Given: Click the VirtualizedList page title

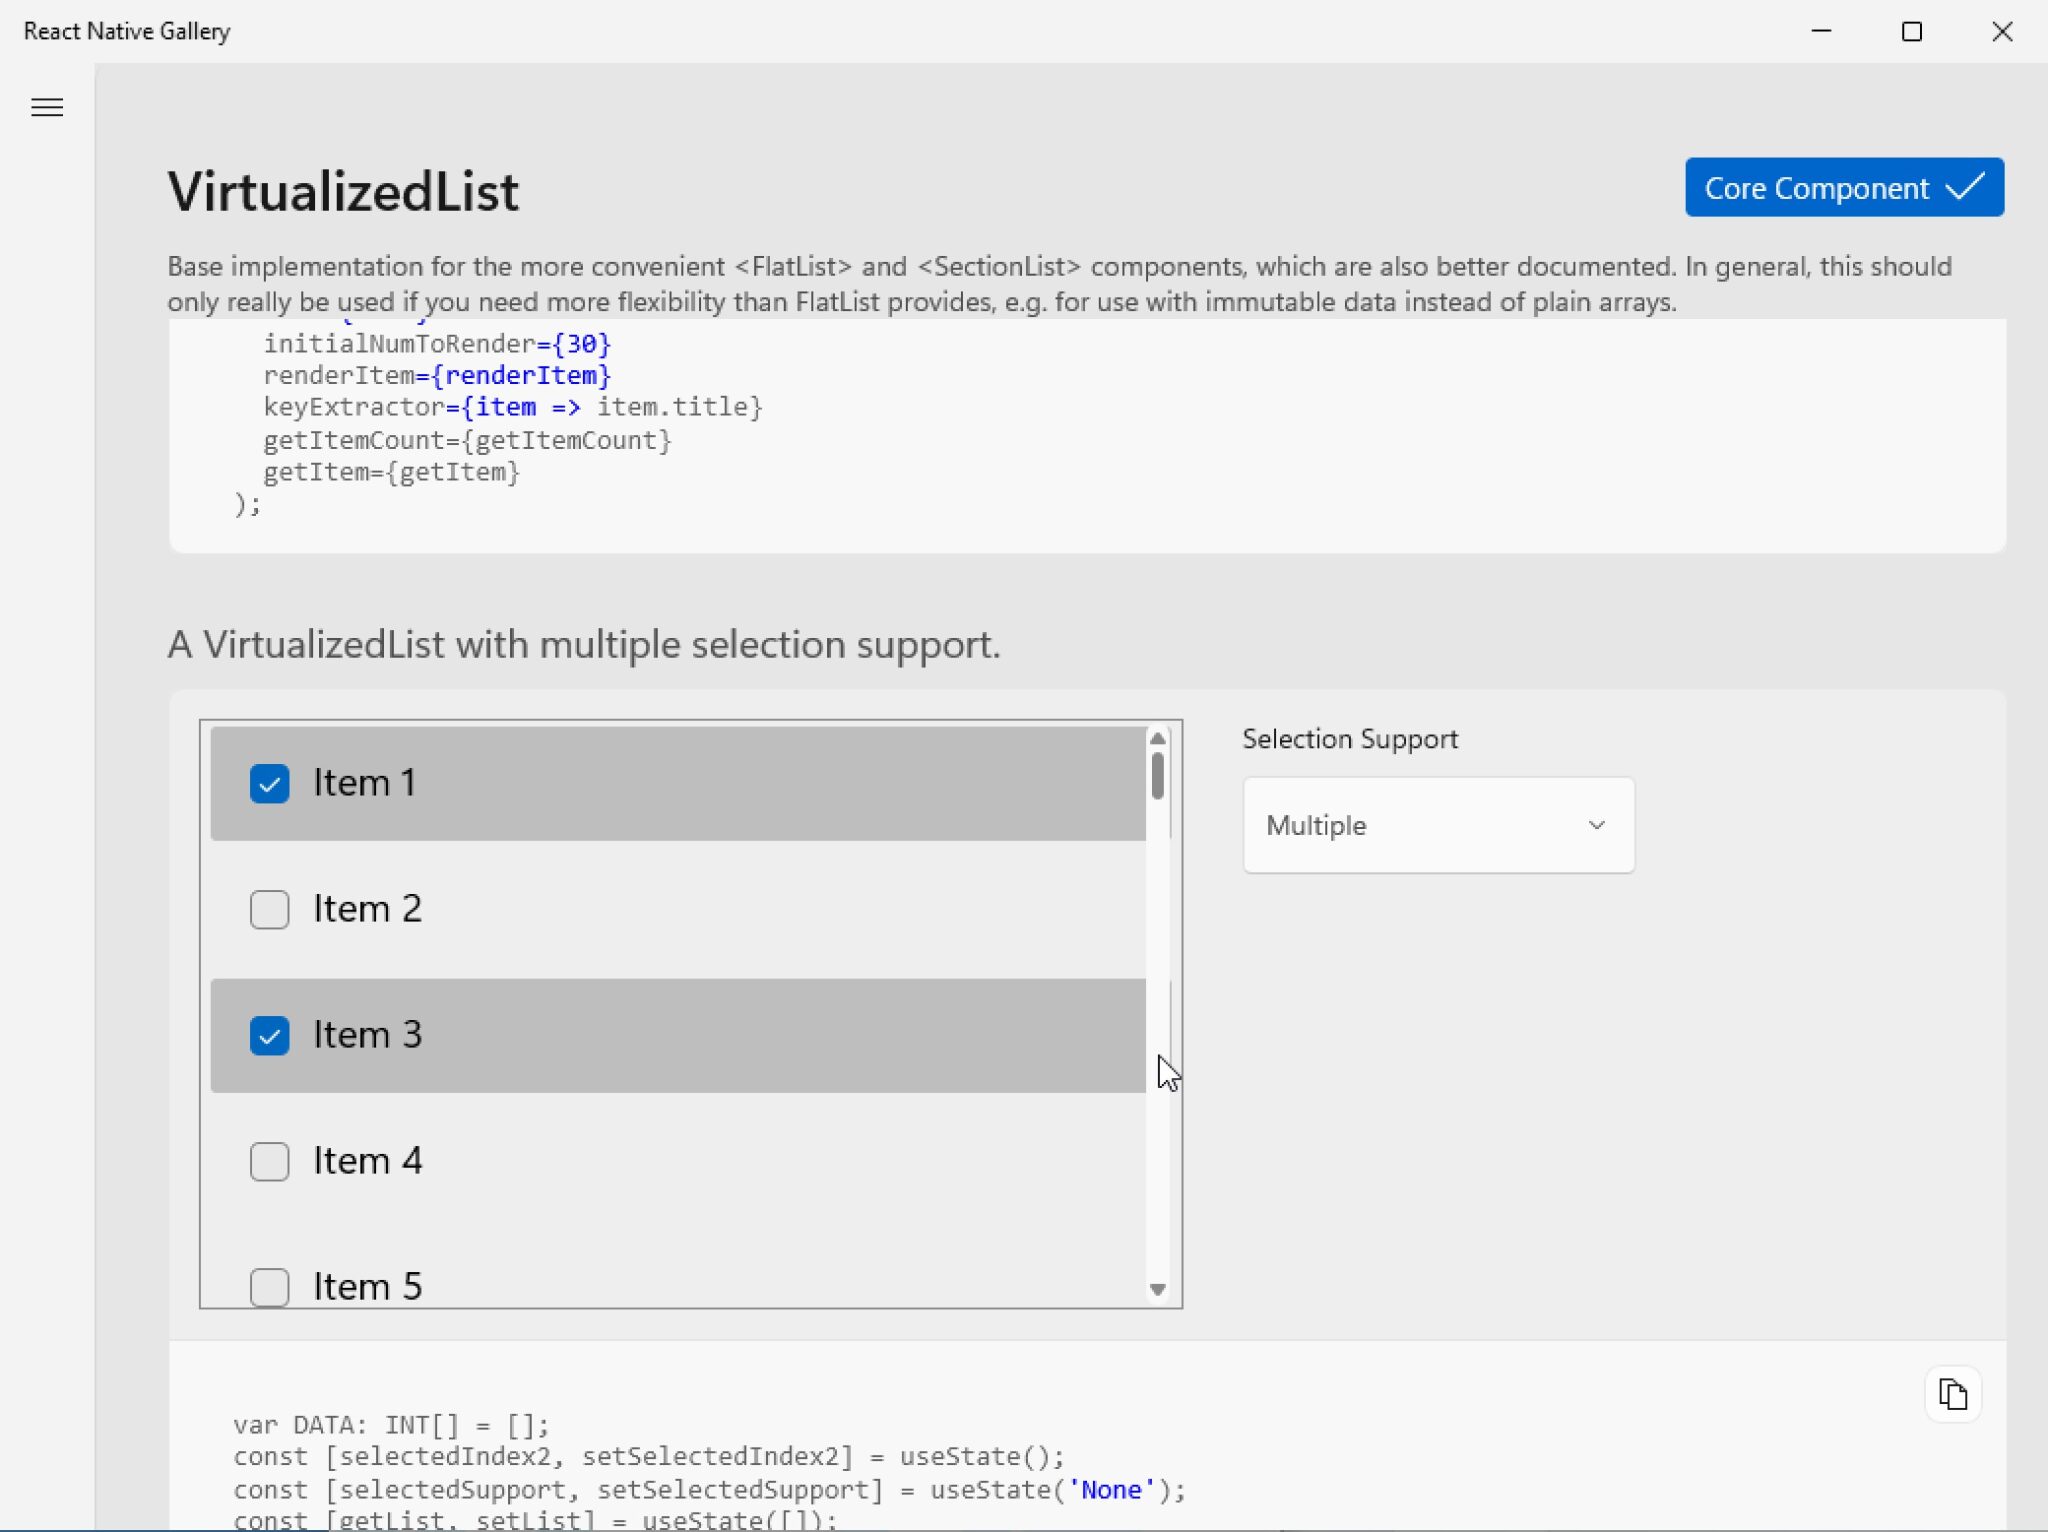Looking at the screenshot, I should tap(341, 190).
